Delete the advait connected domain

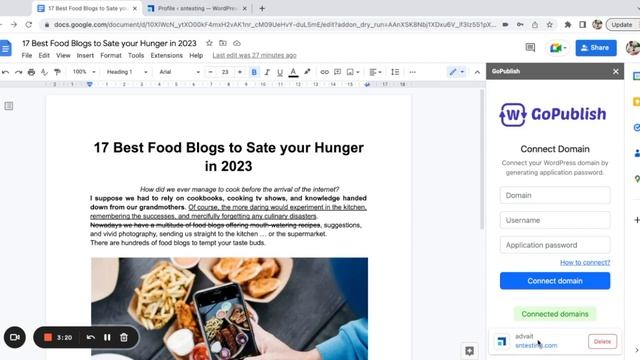tap(602, 342)
